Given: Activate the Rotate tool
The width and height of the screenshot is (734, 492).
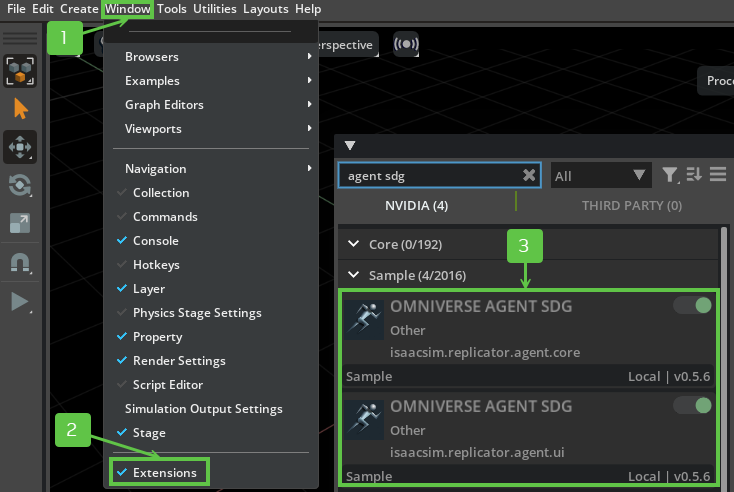Looking at the screenshot, I should click(20, 185).
